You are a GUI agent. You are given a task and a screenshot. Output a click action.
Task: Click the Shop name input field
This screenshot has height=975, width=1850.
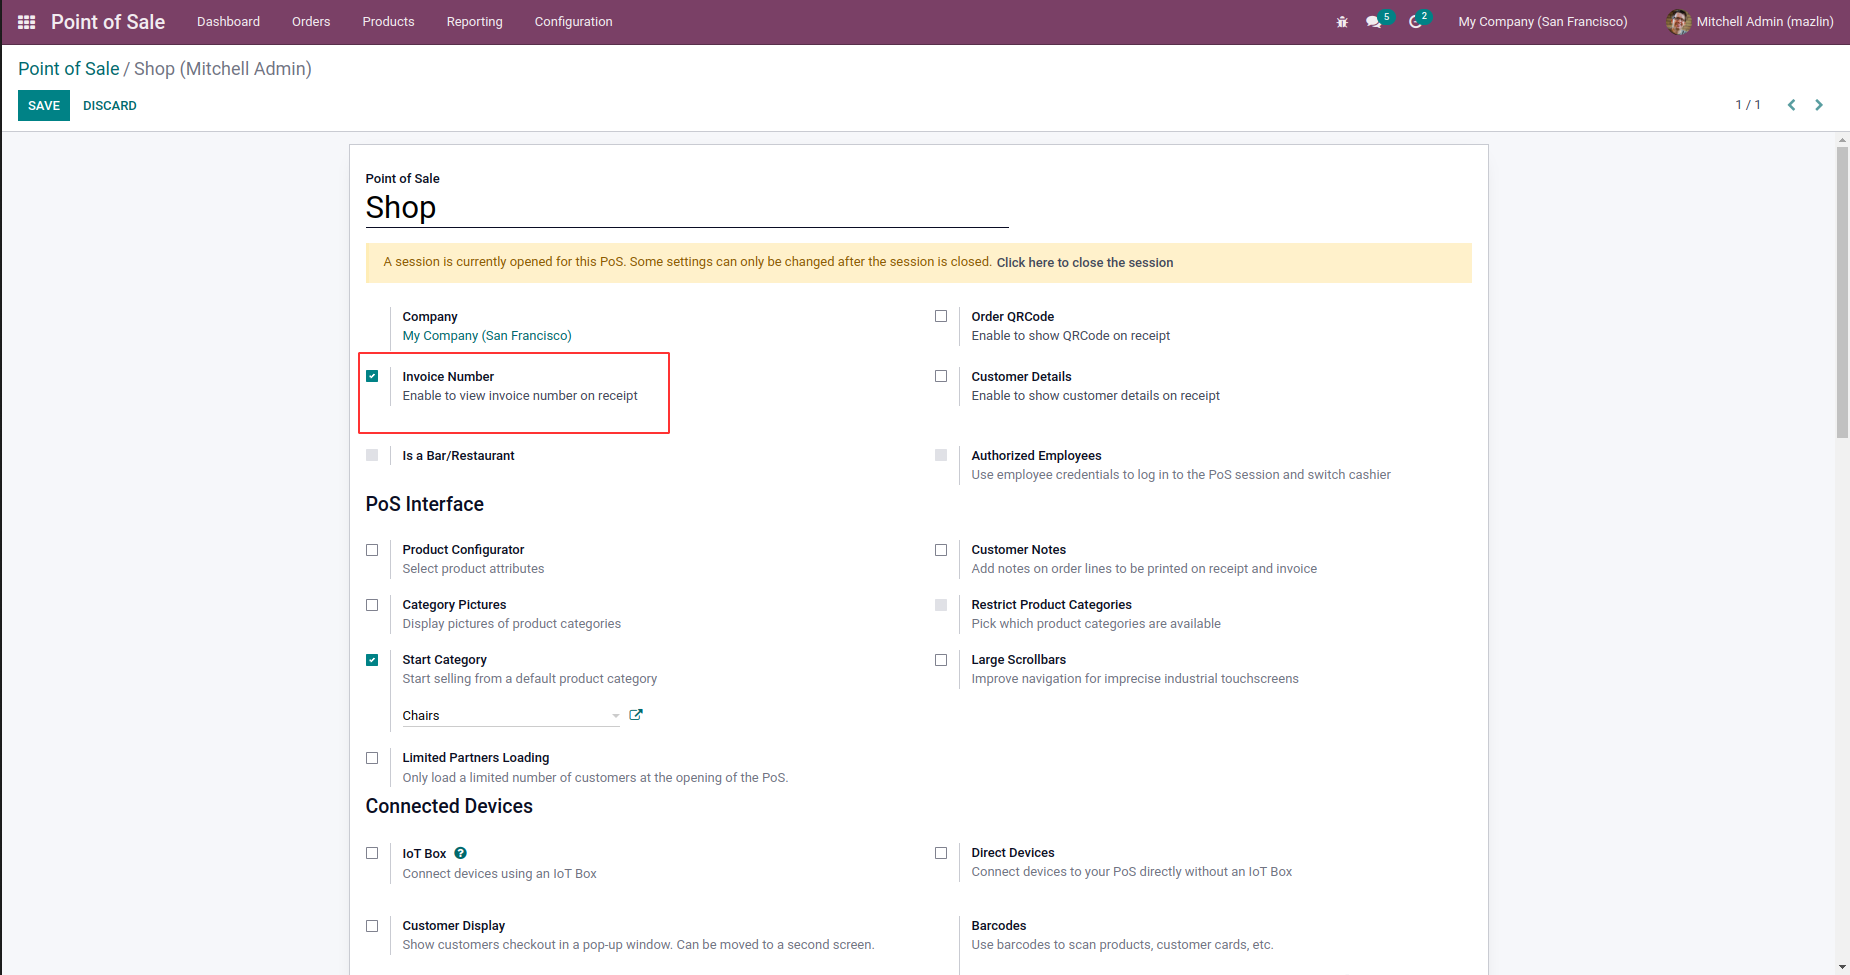click(686, 208)
